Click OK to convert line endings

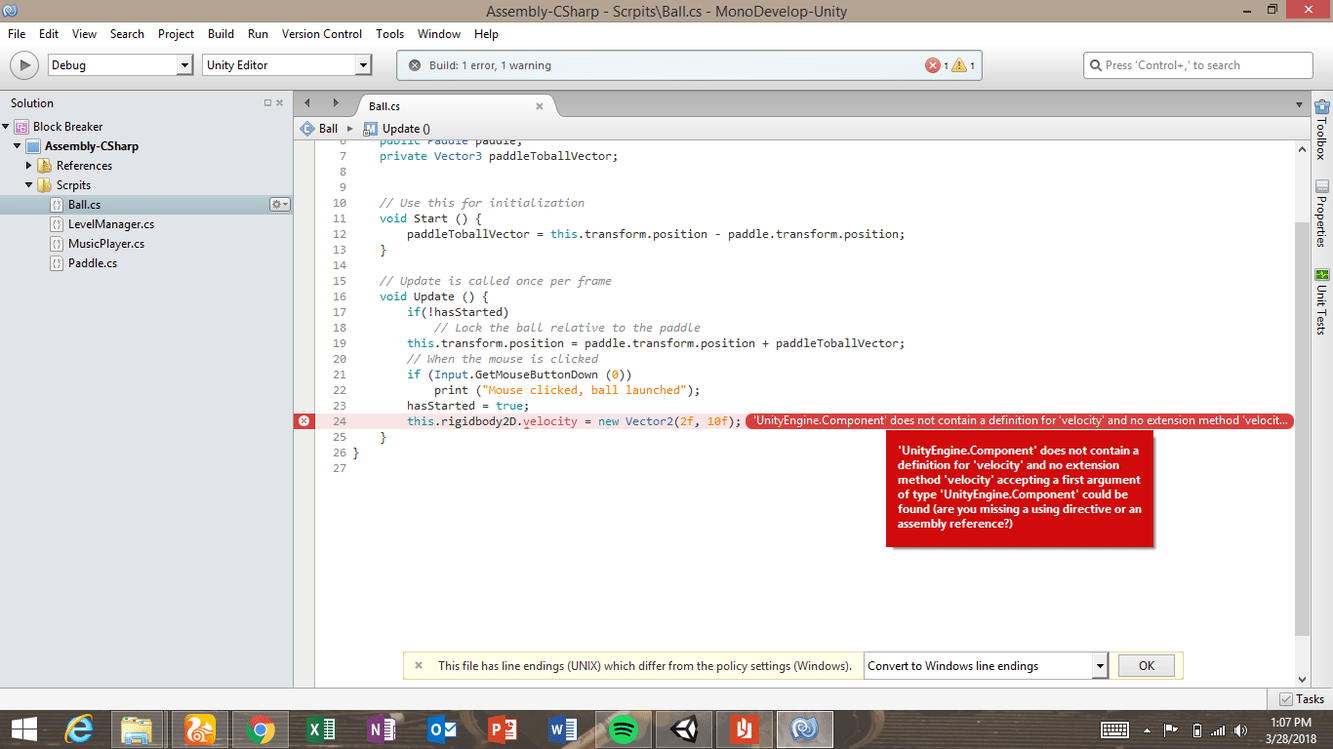pyautogui.click(x=1146, y=665)
